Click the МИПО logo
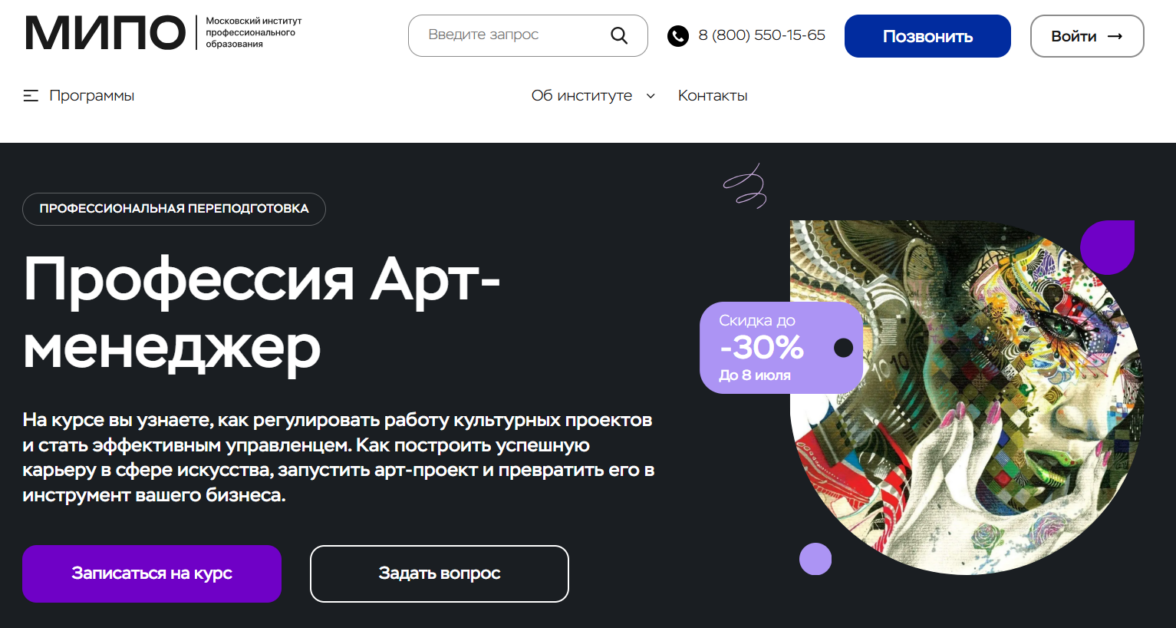The image size is (1176, 628). coord(104,33)
